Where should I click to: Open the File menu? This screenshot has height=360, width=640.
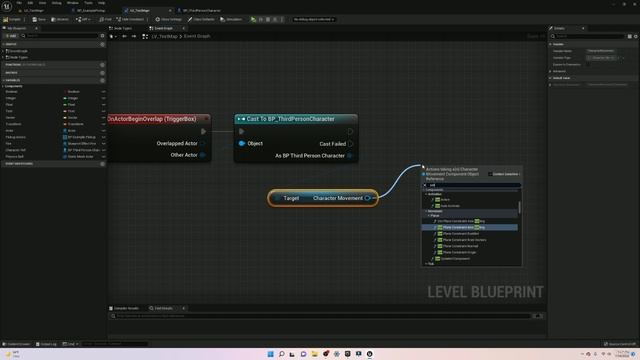point(19,3)
